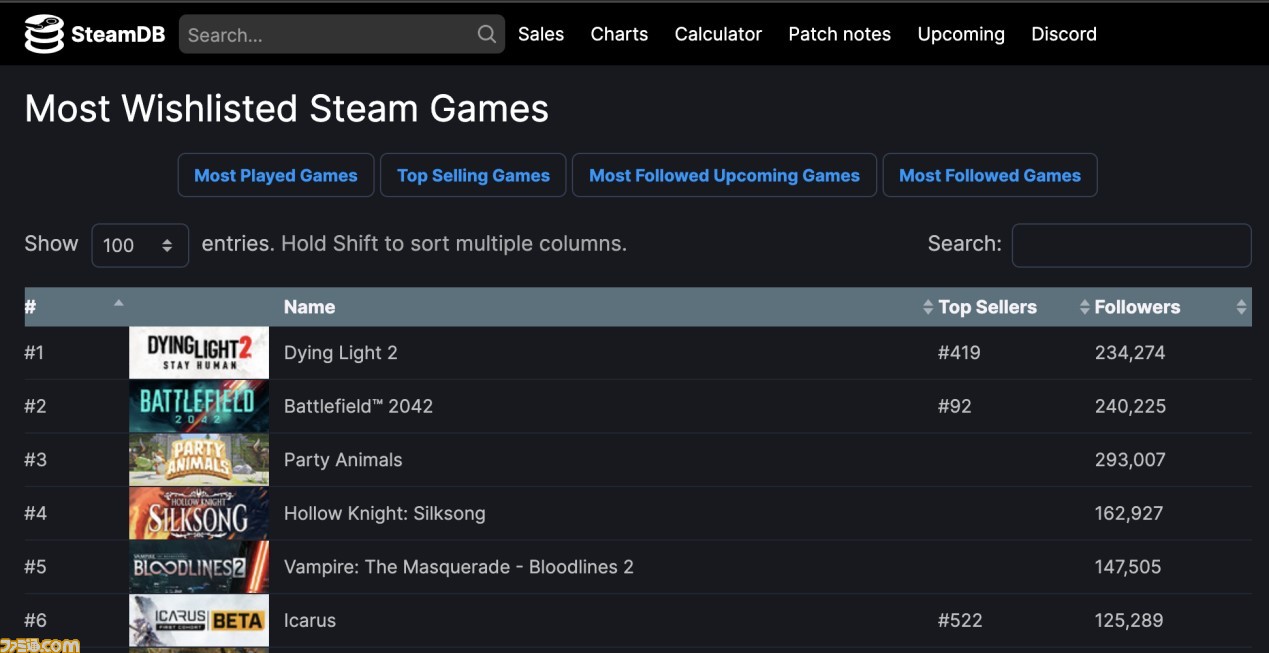Open the Icarus Beta thumbnail
This screenshot has height=653, width=1269.
pyautogui.click(x=199, y=620)
